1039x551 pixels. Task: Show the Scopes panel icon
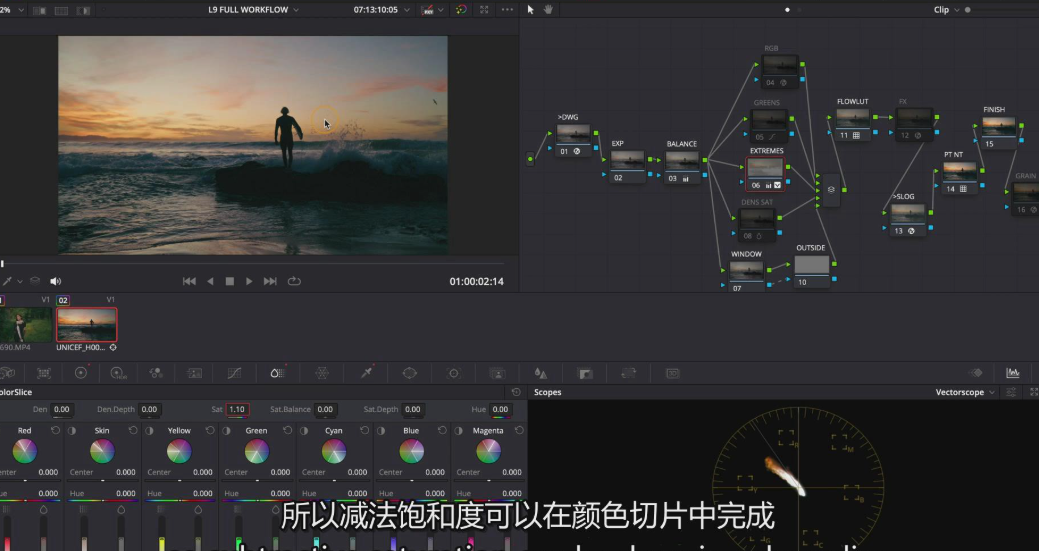(x=1012, y=373)
